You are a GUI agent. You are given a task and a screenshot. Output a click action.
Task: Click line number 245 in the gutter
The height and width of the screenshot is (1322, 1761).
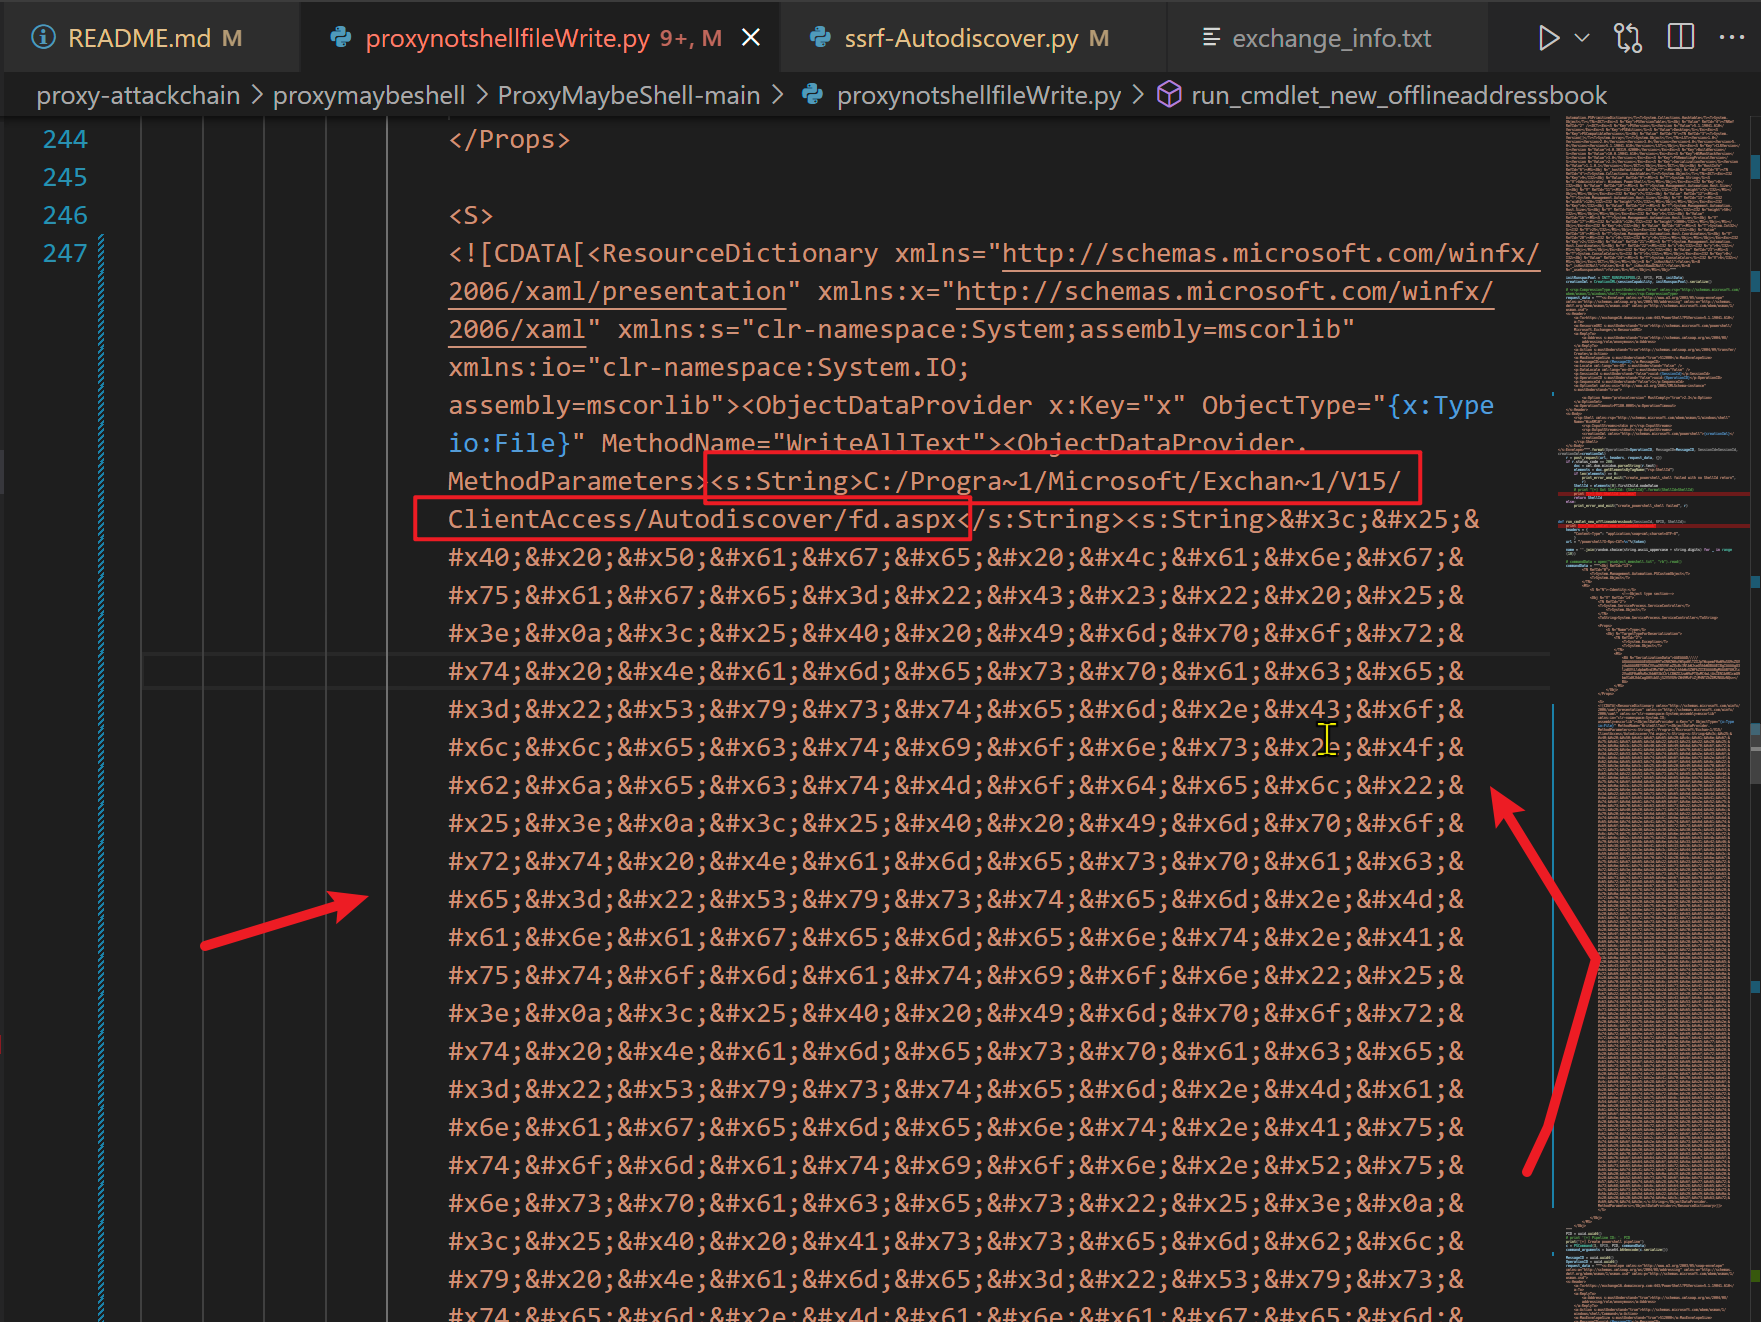65,177
